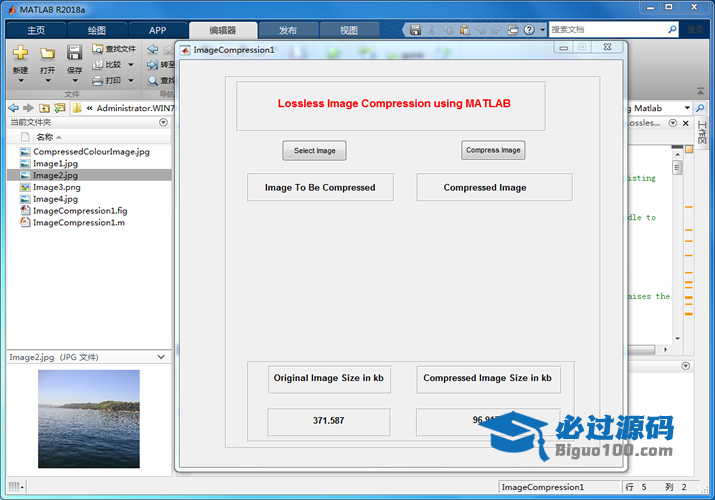
Task: Click the switch windows icon in quick access
Action: point(513,30)
